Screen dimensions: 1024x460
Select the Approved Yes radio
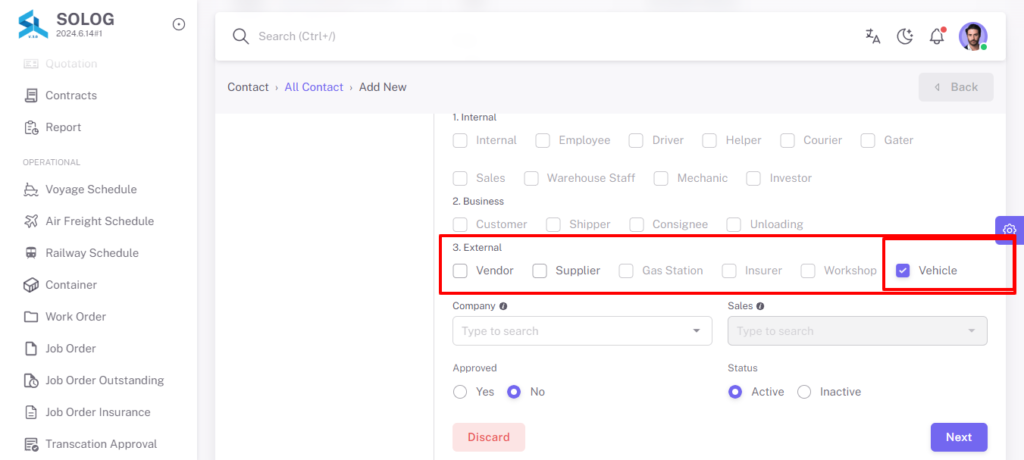click(460, 392)
